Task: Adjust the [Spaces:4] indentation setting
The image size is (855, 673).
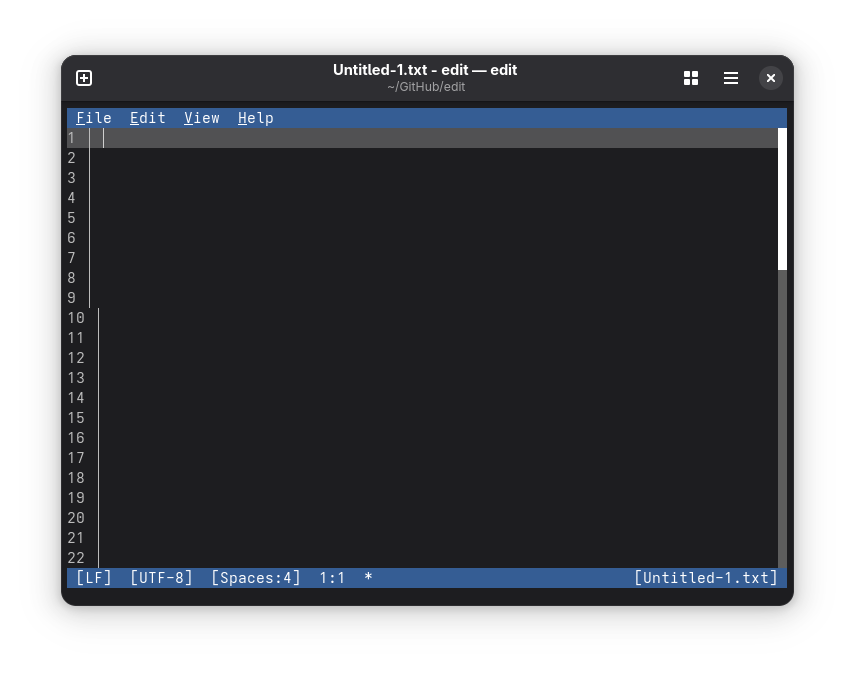Action: pos(256,578)
